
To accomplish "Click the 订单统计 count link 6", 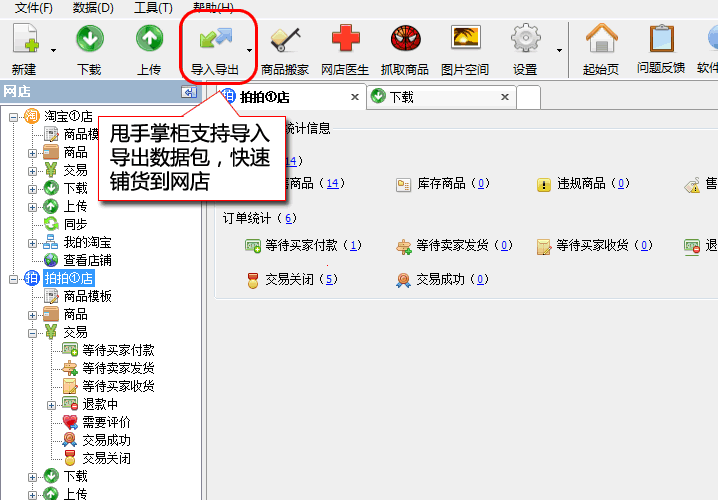I will pos(288,218).
